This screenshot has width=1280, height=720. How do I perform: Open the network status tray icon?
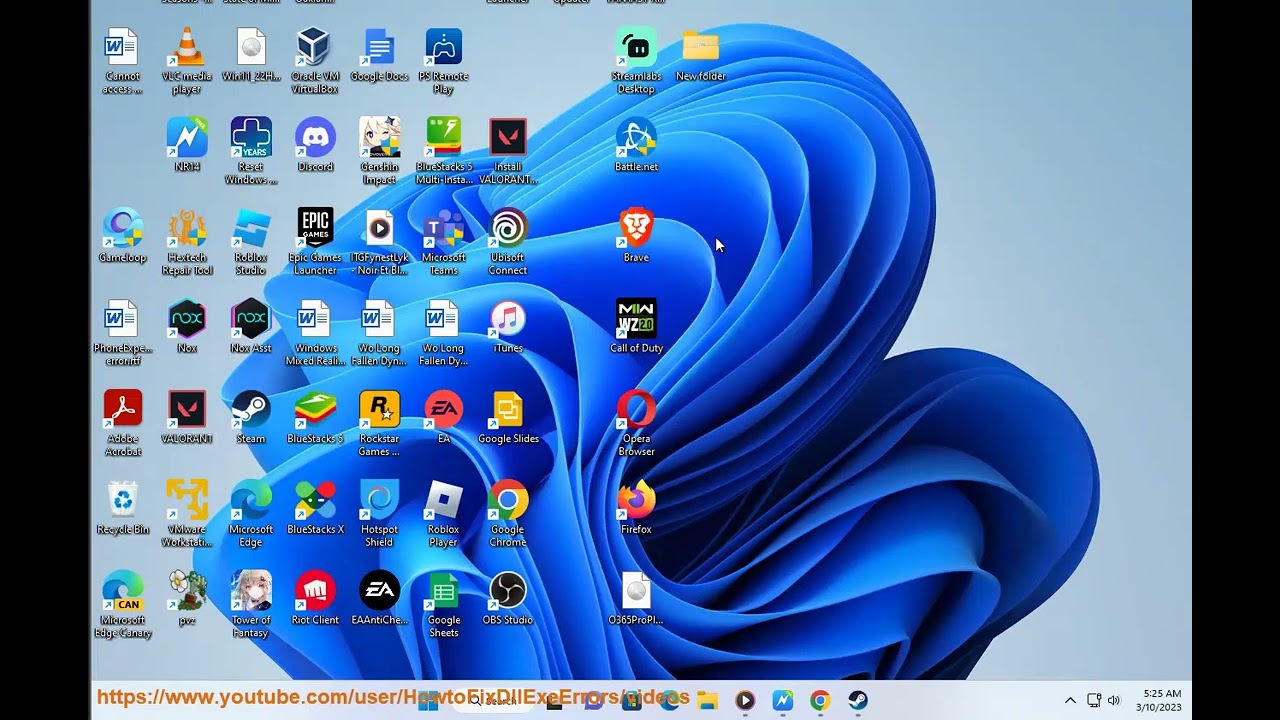pos(1094,700)
